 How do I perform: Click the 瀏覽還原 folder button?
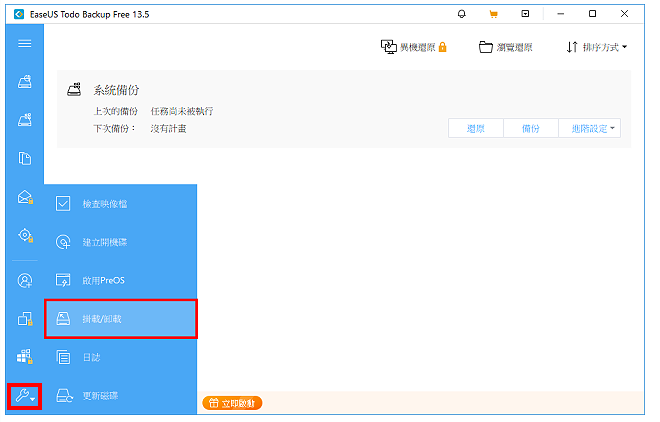pos(506,47)
